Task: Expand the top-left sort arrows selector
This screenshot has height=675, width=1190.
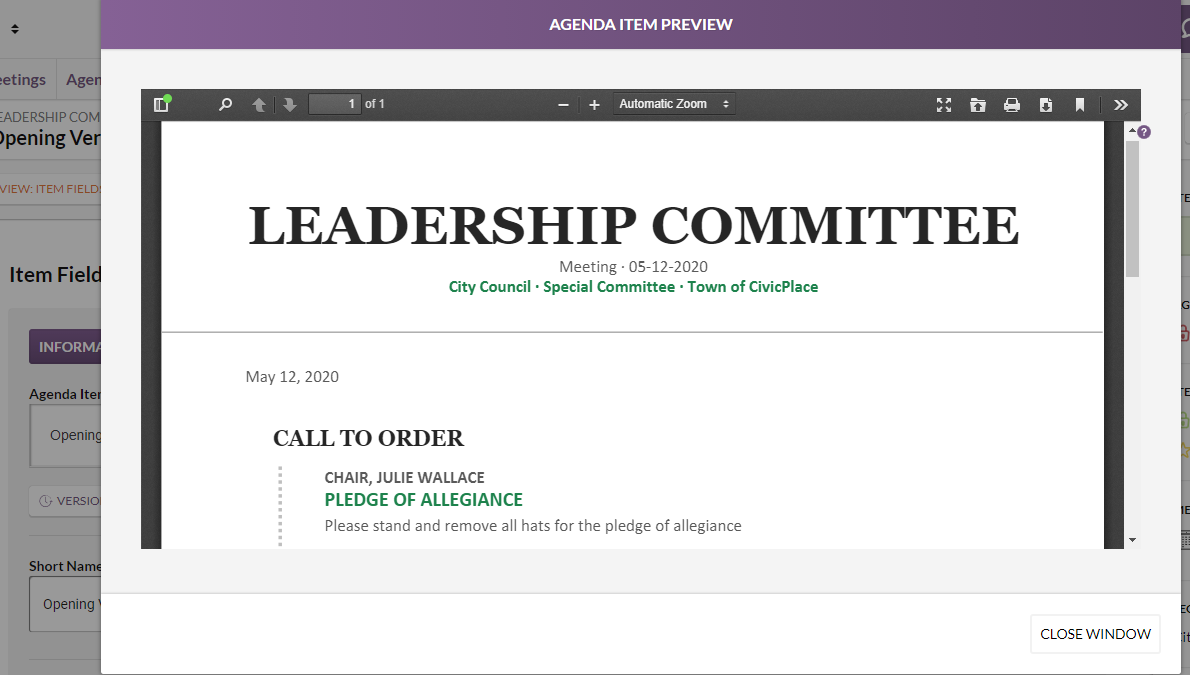Action: [x=14, y=29]
